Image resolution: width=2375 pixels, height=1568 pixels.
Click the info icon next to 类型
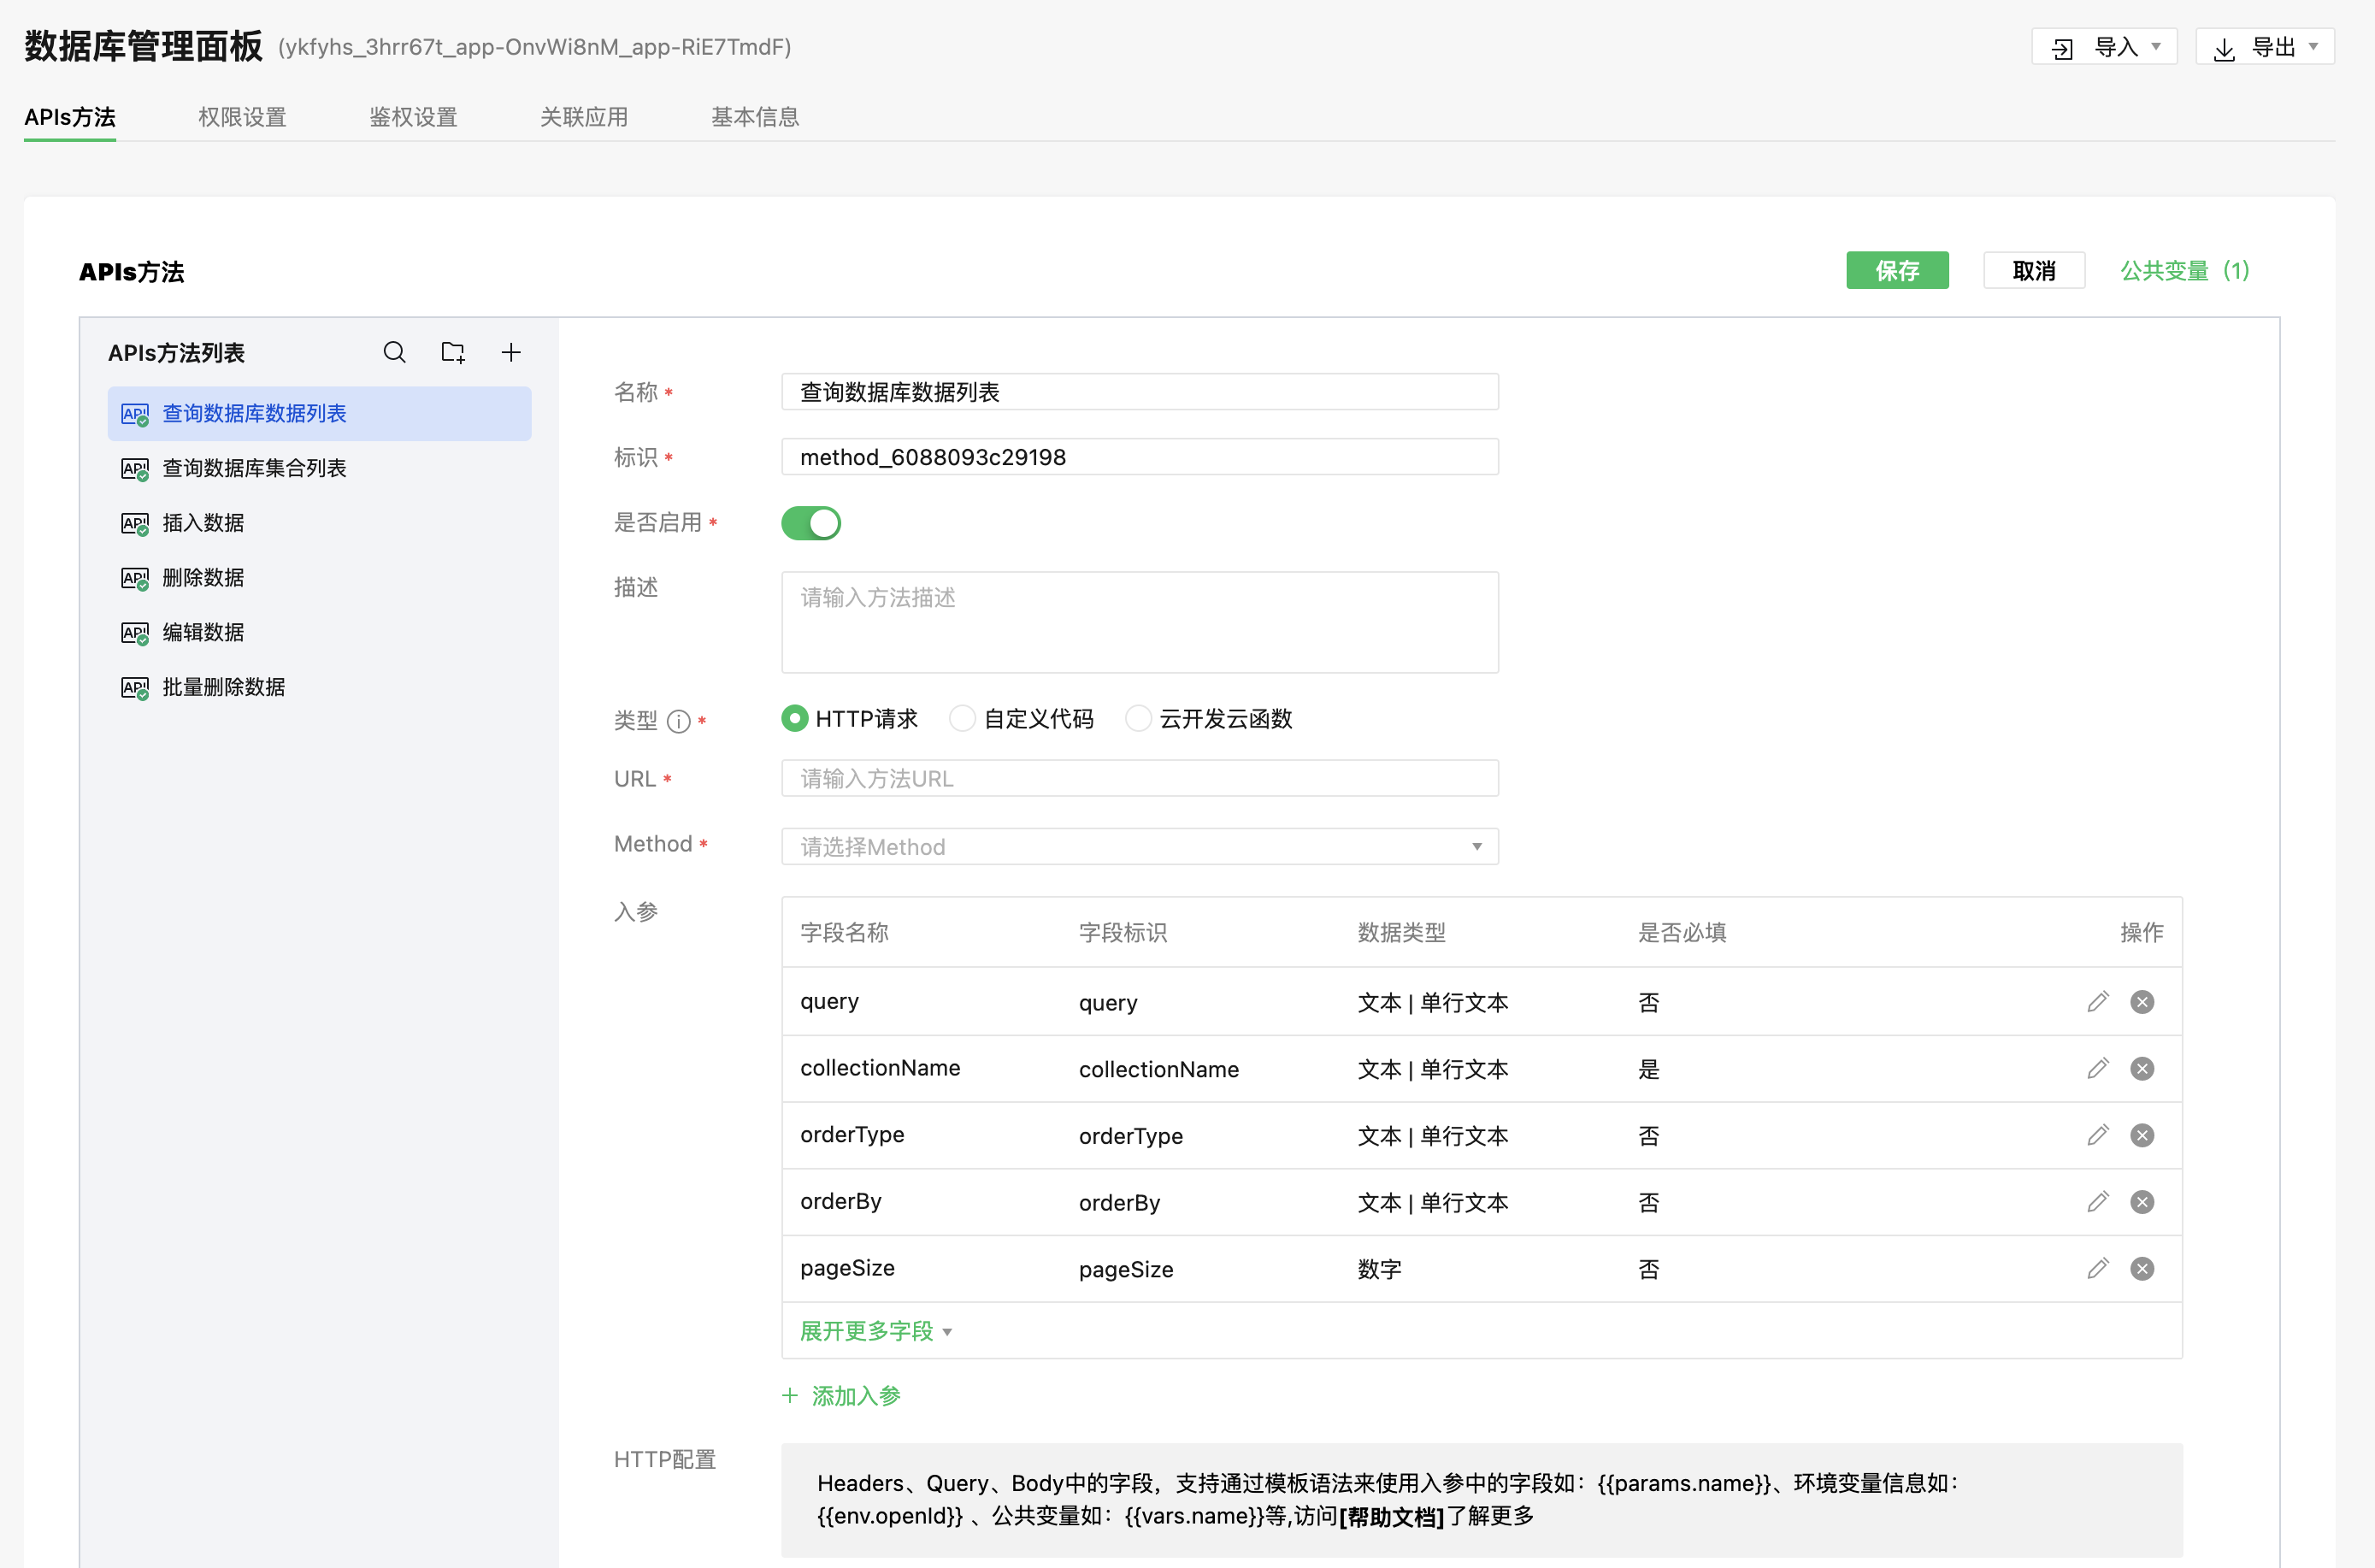(x=678, y=721)
